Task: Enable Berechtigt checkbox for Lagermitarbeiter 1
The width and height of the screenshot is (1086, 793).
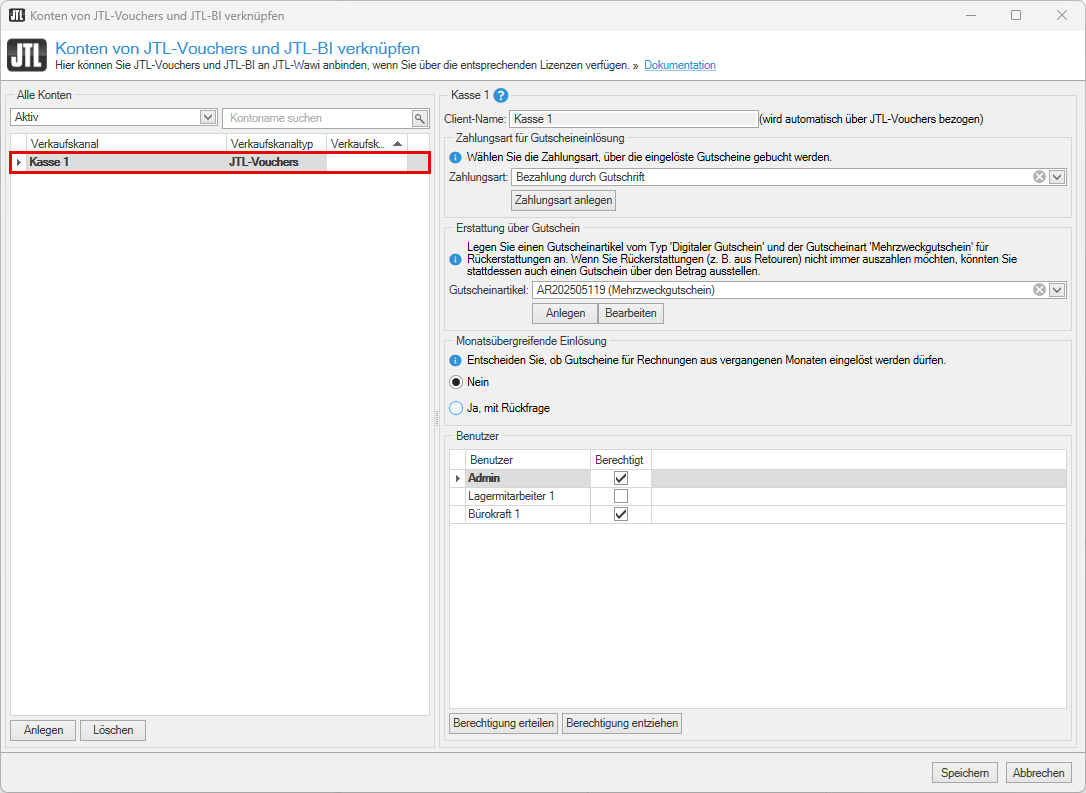Action: [621, 496]
